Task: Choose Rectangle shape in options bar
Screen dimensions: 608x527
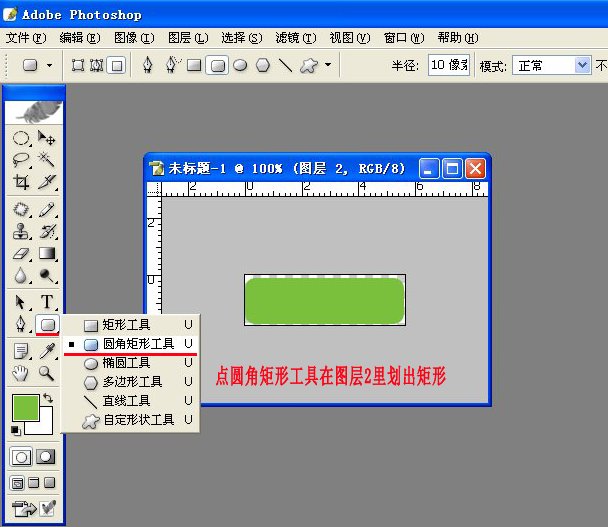Action: tap(194, 65)
